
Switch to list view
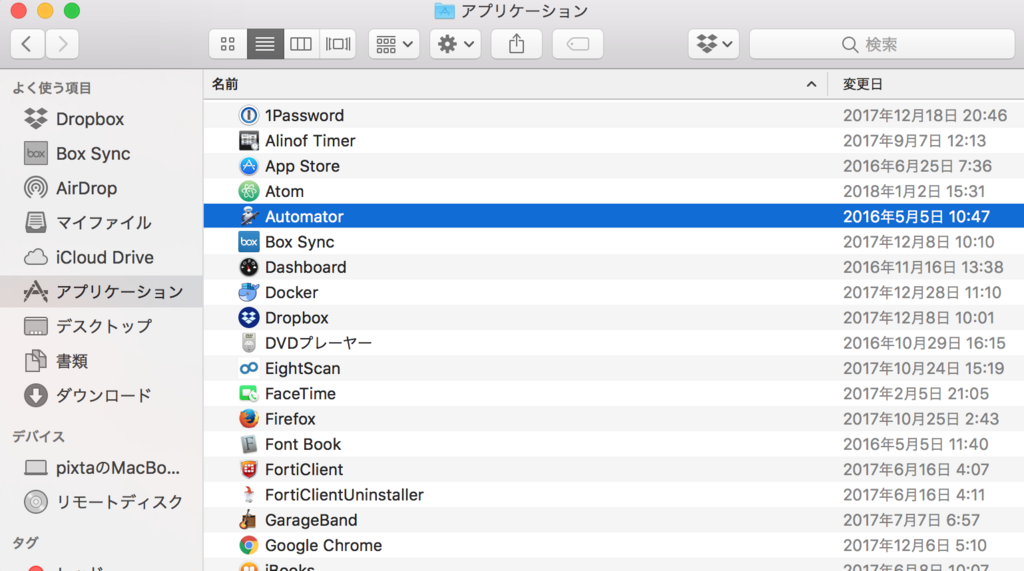point(264,44)
